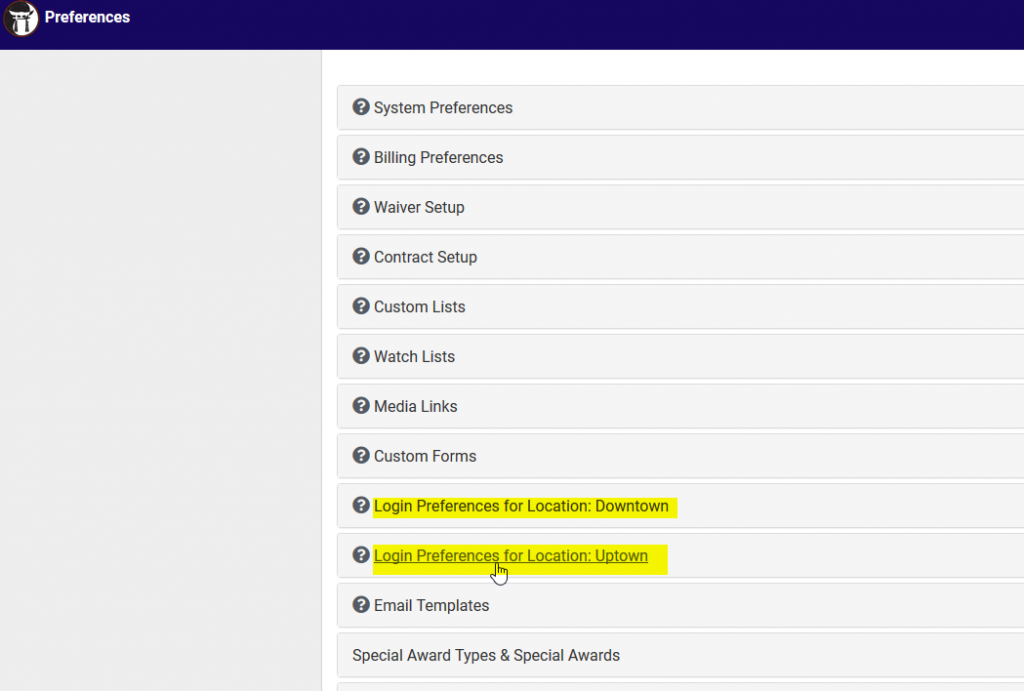Image resolution: width=1024 pixels, height=691 pixels.
Task: Click the help icon beside Media Links
Action: click(x=360, y=406)
